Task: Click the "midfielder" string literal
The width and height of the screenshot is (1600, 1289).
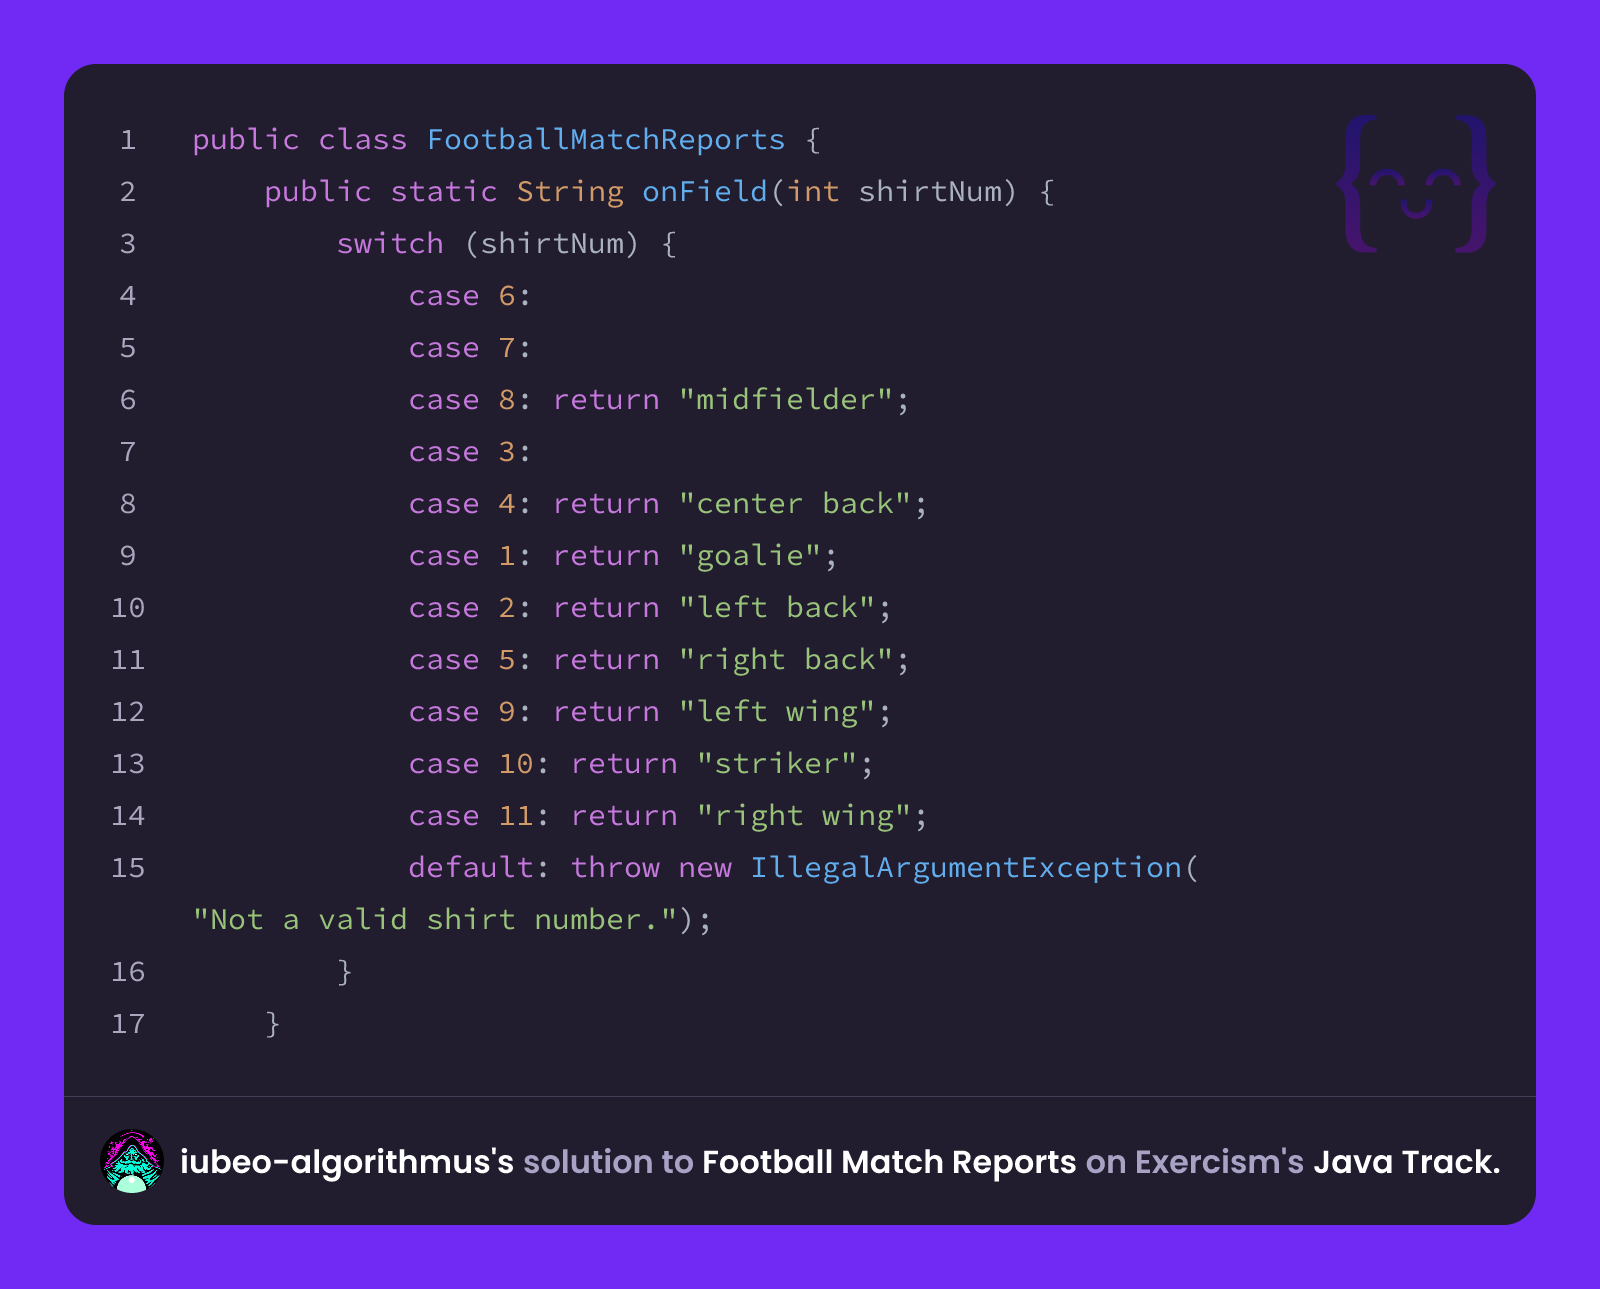Action: 785,400
